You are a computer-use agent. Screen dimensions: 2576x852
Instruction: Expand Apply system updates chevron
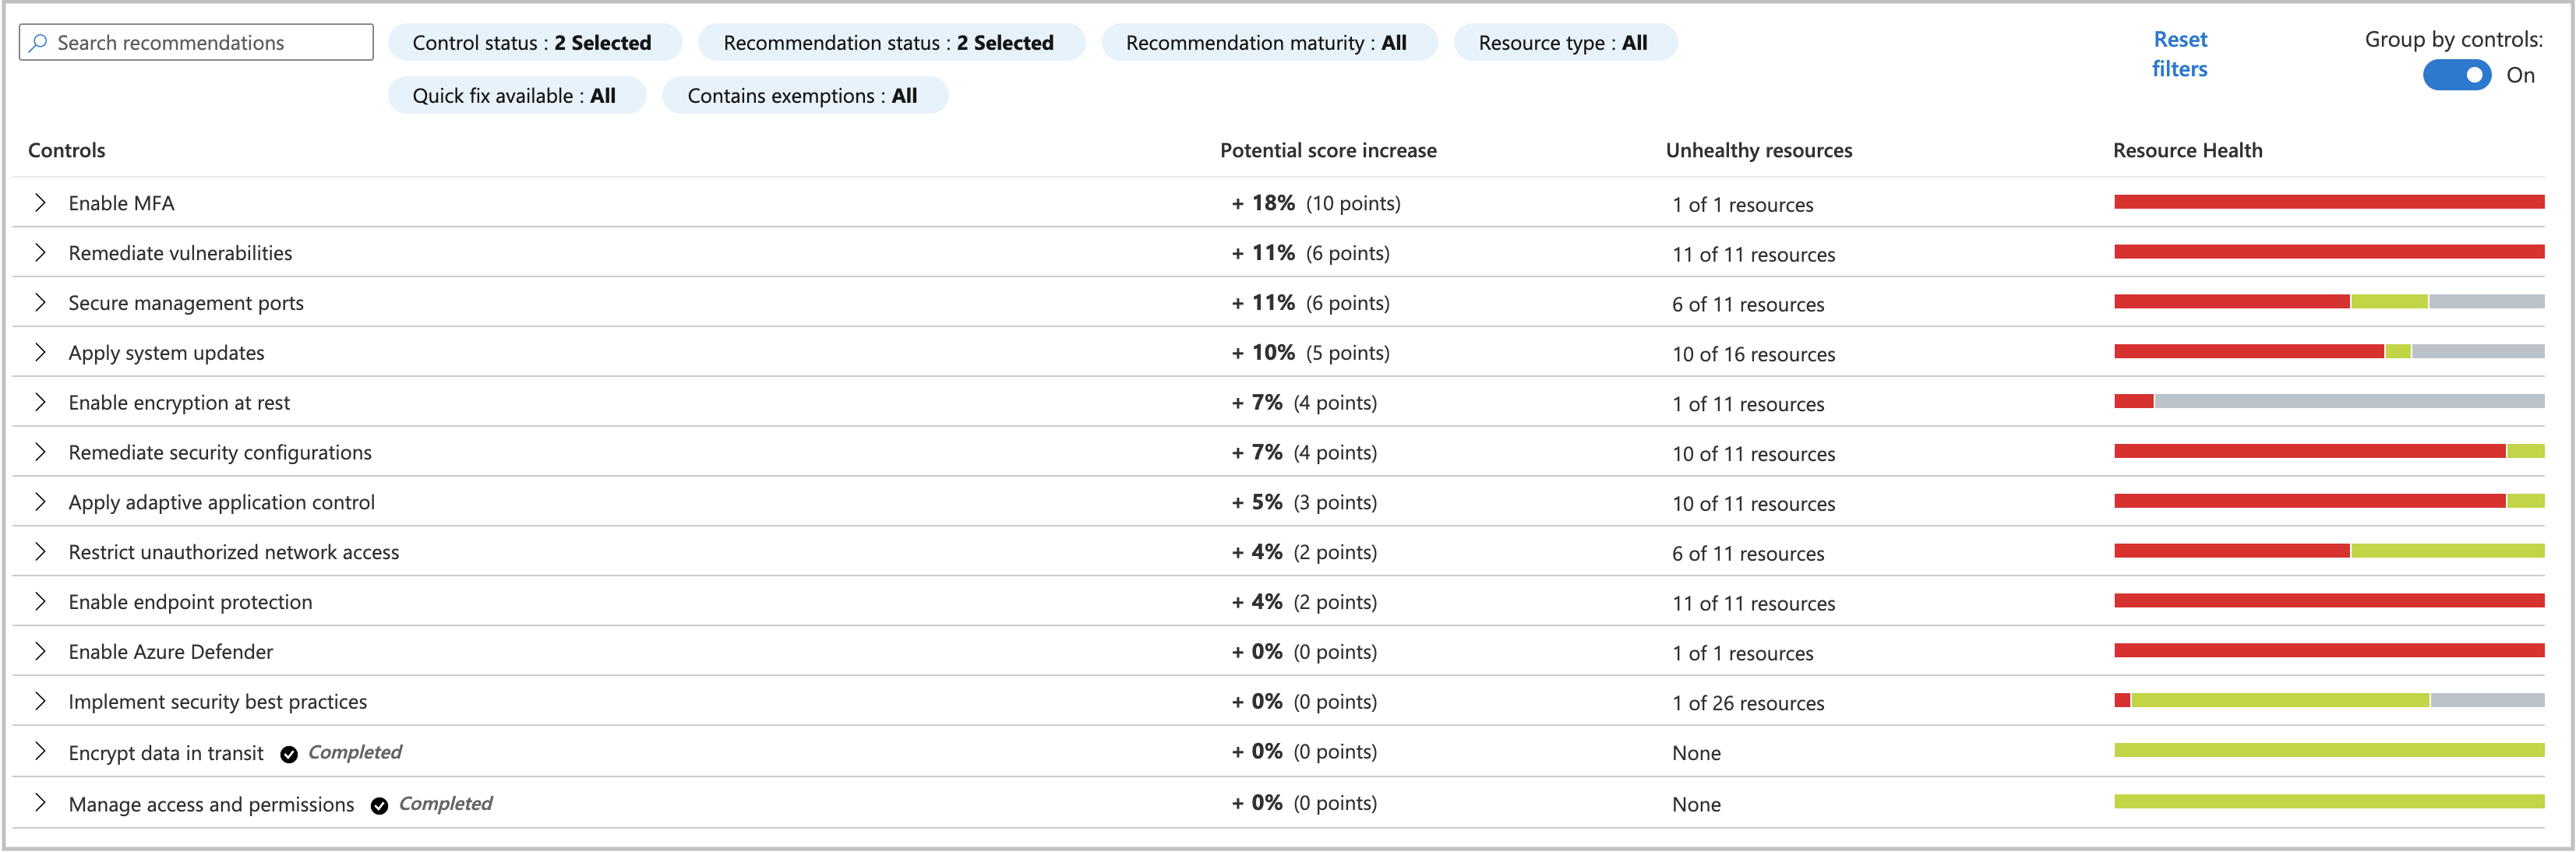pos(40,353)
